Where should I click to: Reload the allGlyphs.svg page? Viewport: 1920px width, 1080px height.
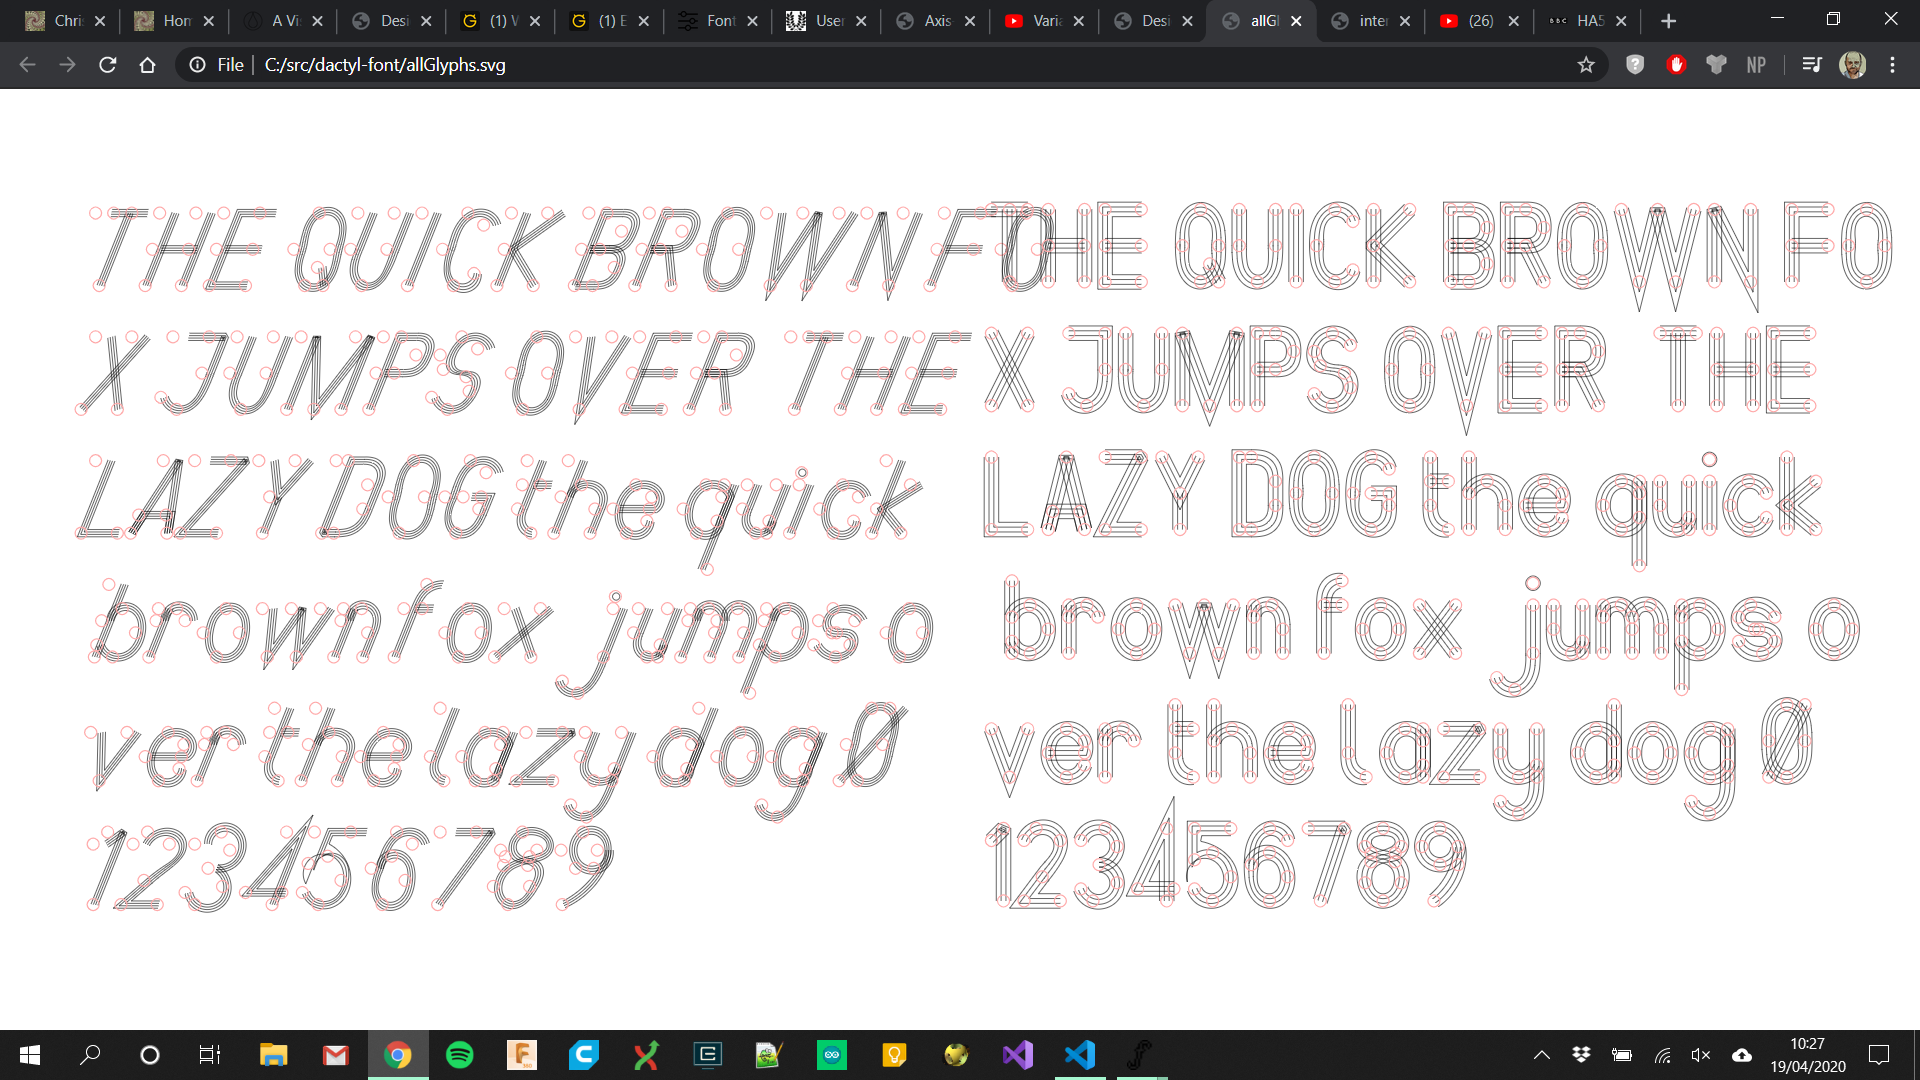[108, 65]
